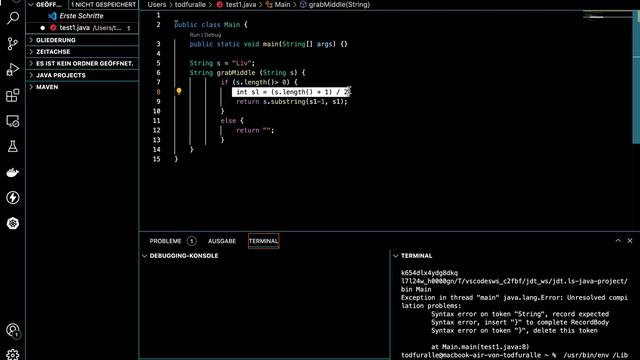This screenshot has height=360, width=640.
Task: Click the VS Code icon beside Erste Schritte
Action: coord(52,16)
